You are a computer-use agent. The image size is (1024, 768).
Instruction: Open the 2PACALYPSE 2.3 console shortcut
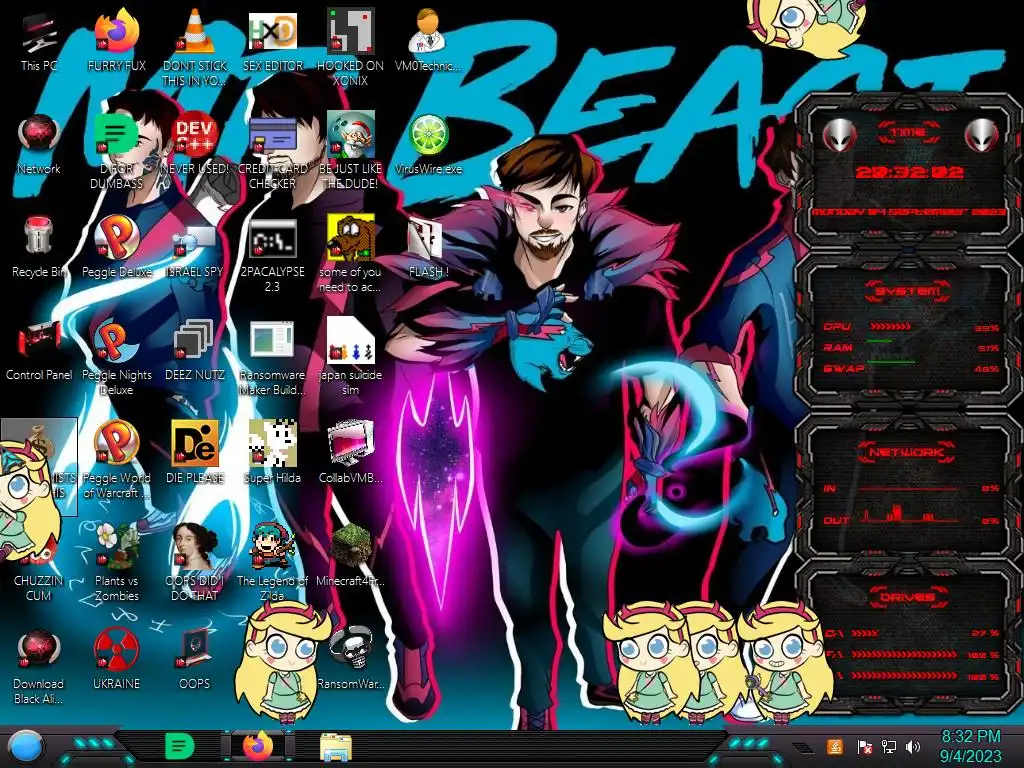[x=272, y=255]
